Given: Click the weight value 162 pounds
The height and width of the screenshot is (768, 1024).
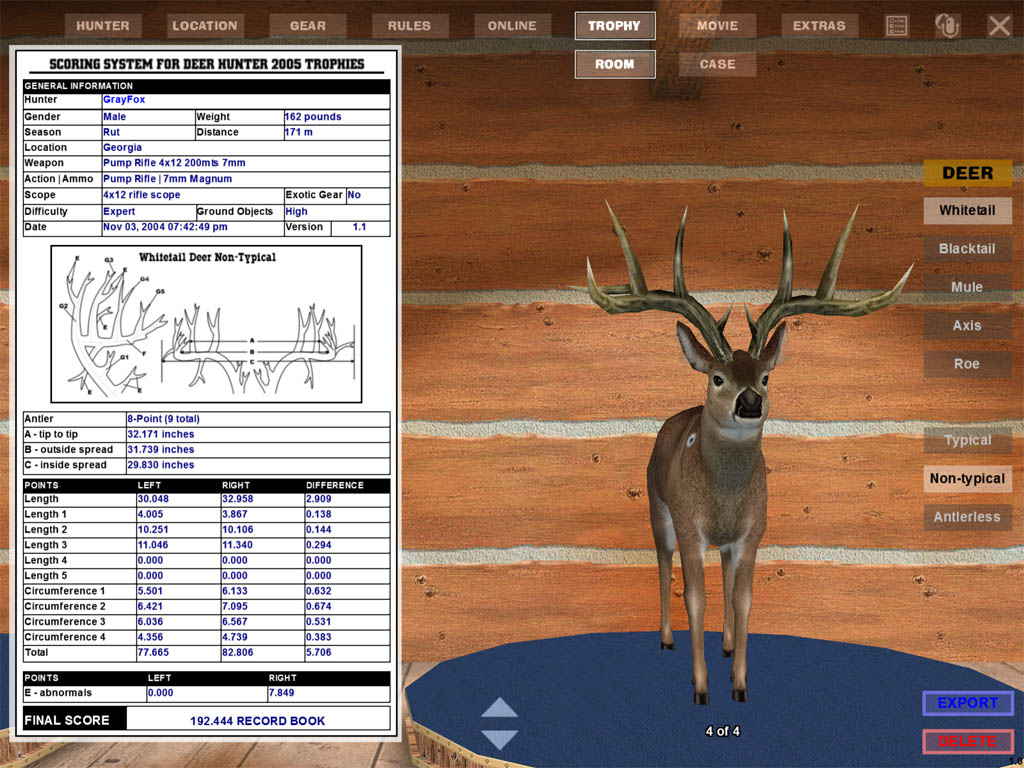Looking at the screenshot, I should click(x=313, y=117).
